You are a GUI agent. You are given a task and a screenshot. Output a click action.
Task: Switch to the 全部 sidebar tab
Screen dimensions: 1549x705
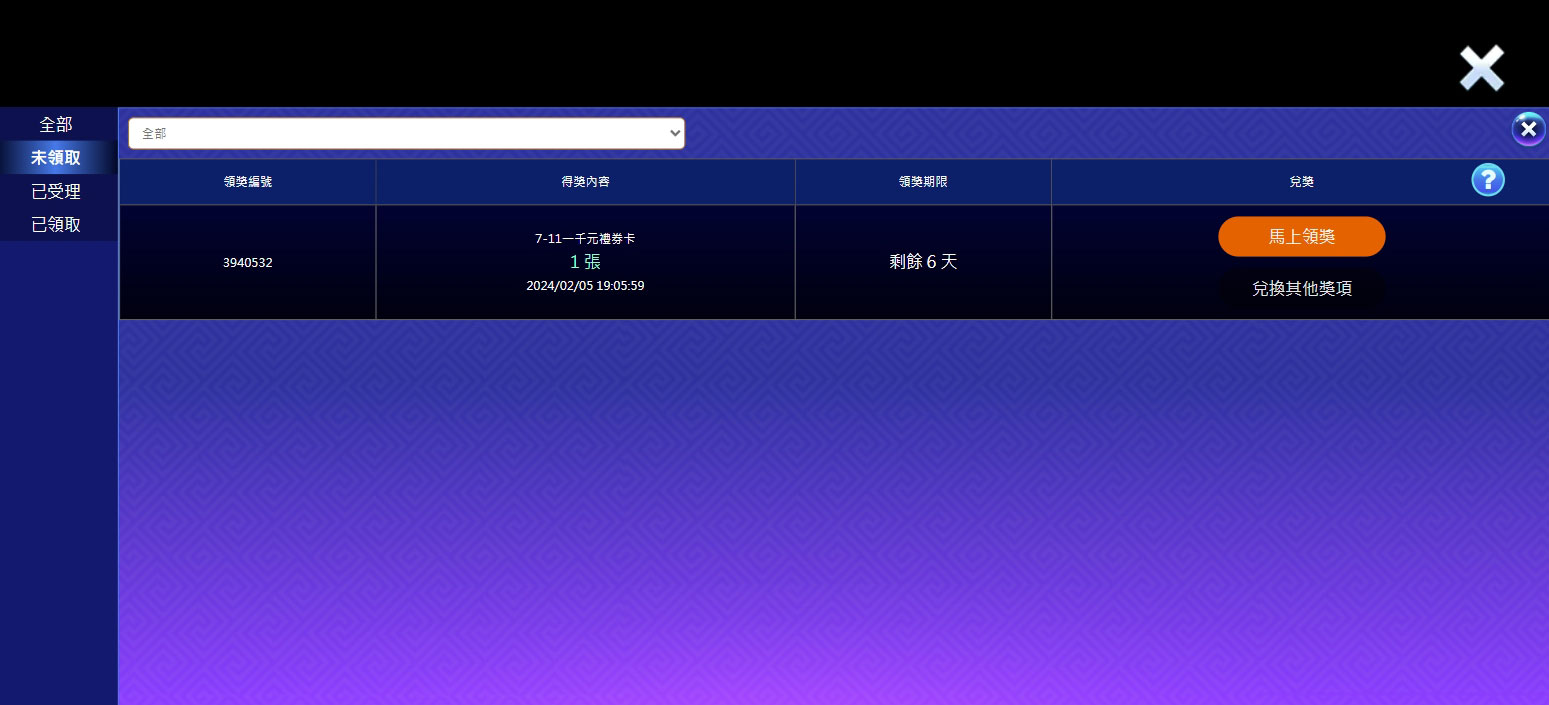pyautogui.click(x=56, y=125)
